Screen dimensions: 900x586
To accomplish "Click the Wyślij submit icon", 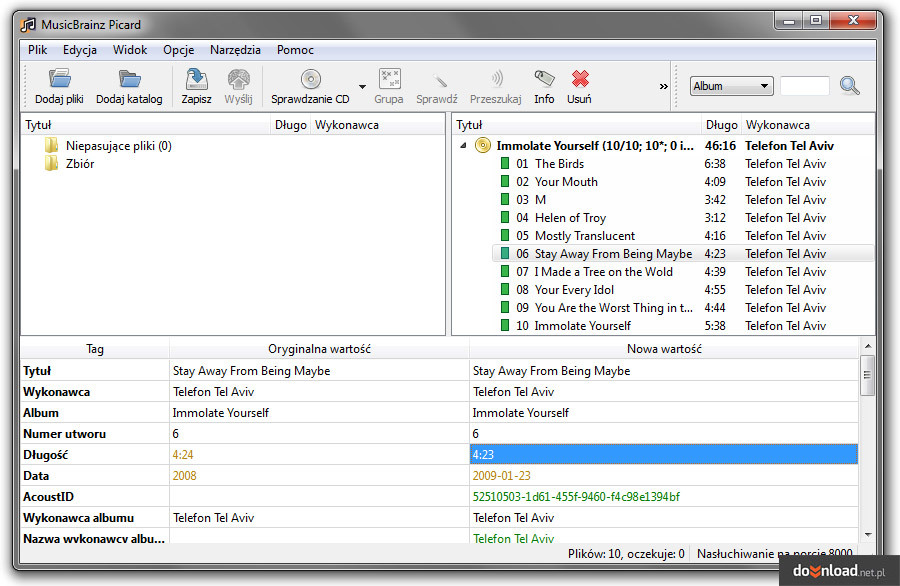I will click(x=238, y=79).
